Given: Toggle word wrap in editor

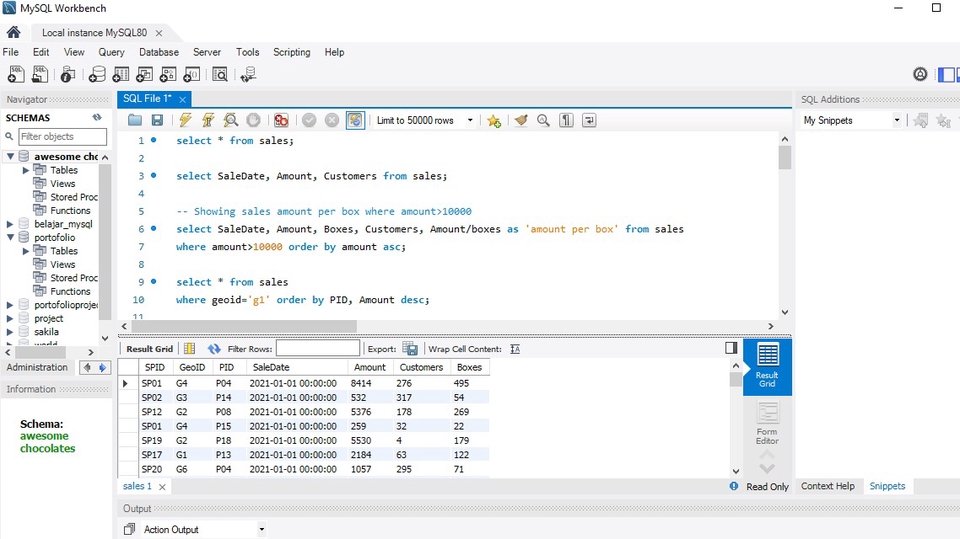Looking at the screenshot, I should 589,120.
